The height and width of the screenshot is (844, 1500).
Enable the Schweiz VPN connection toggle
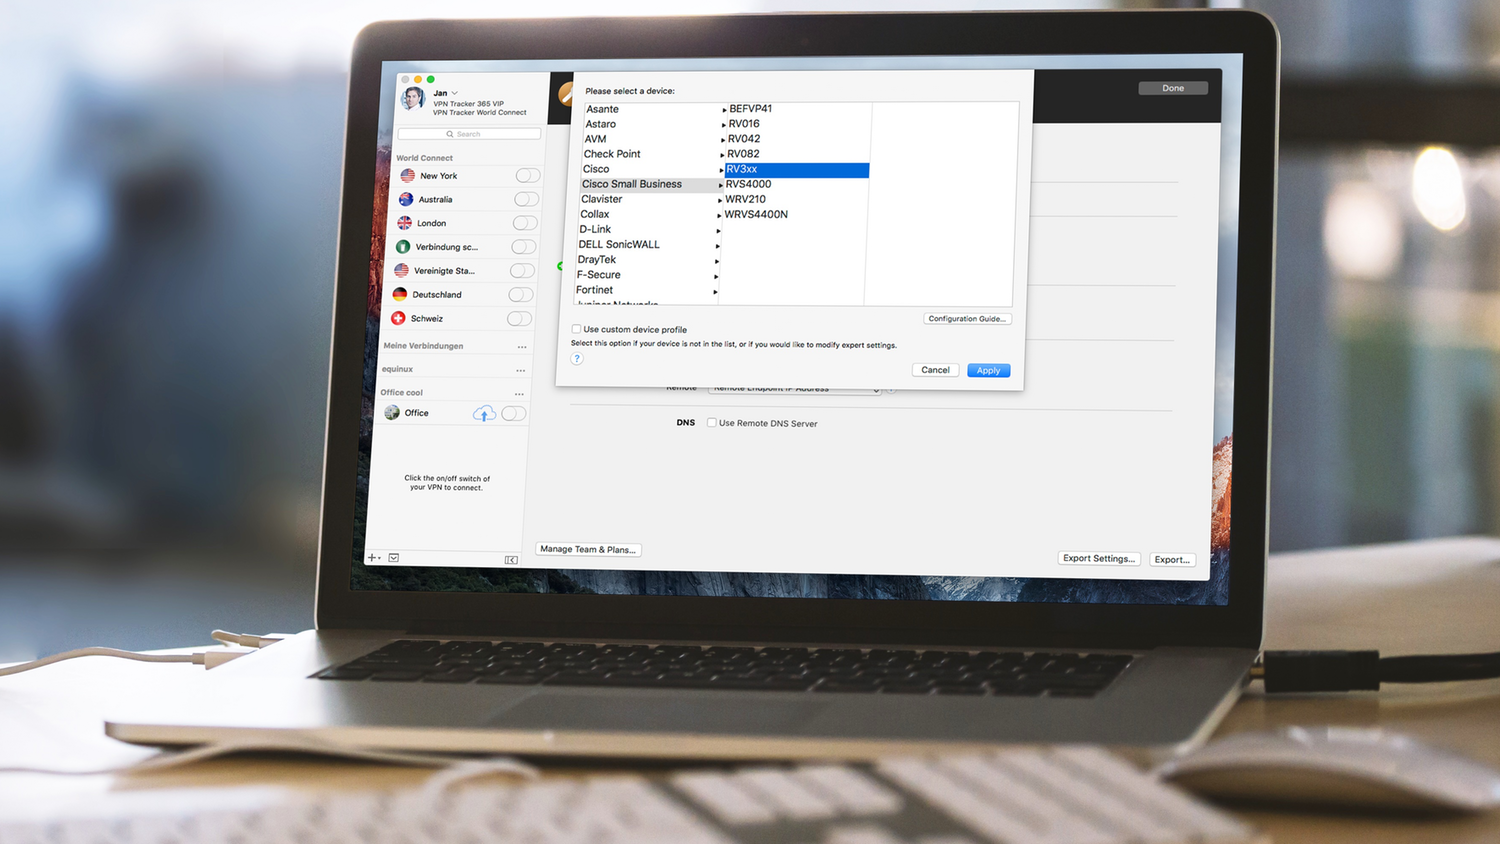pyautogui.click(x=520, y=317)
